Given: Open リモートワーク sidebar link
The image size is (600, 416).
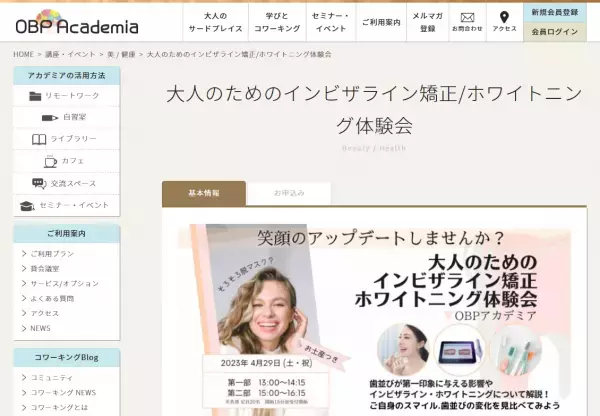Looking at the screenshot, I should (72, 96).
